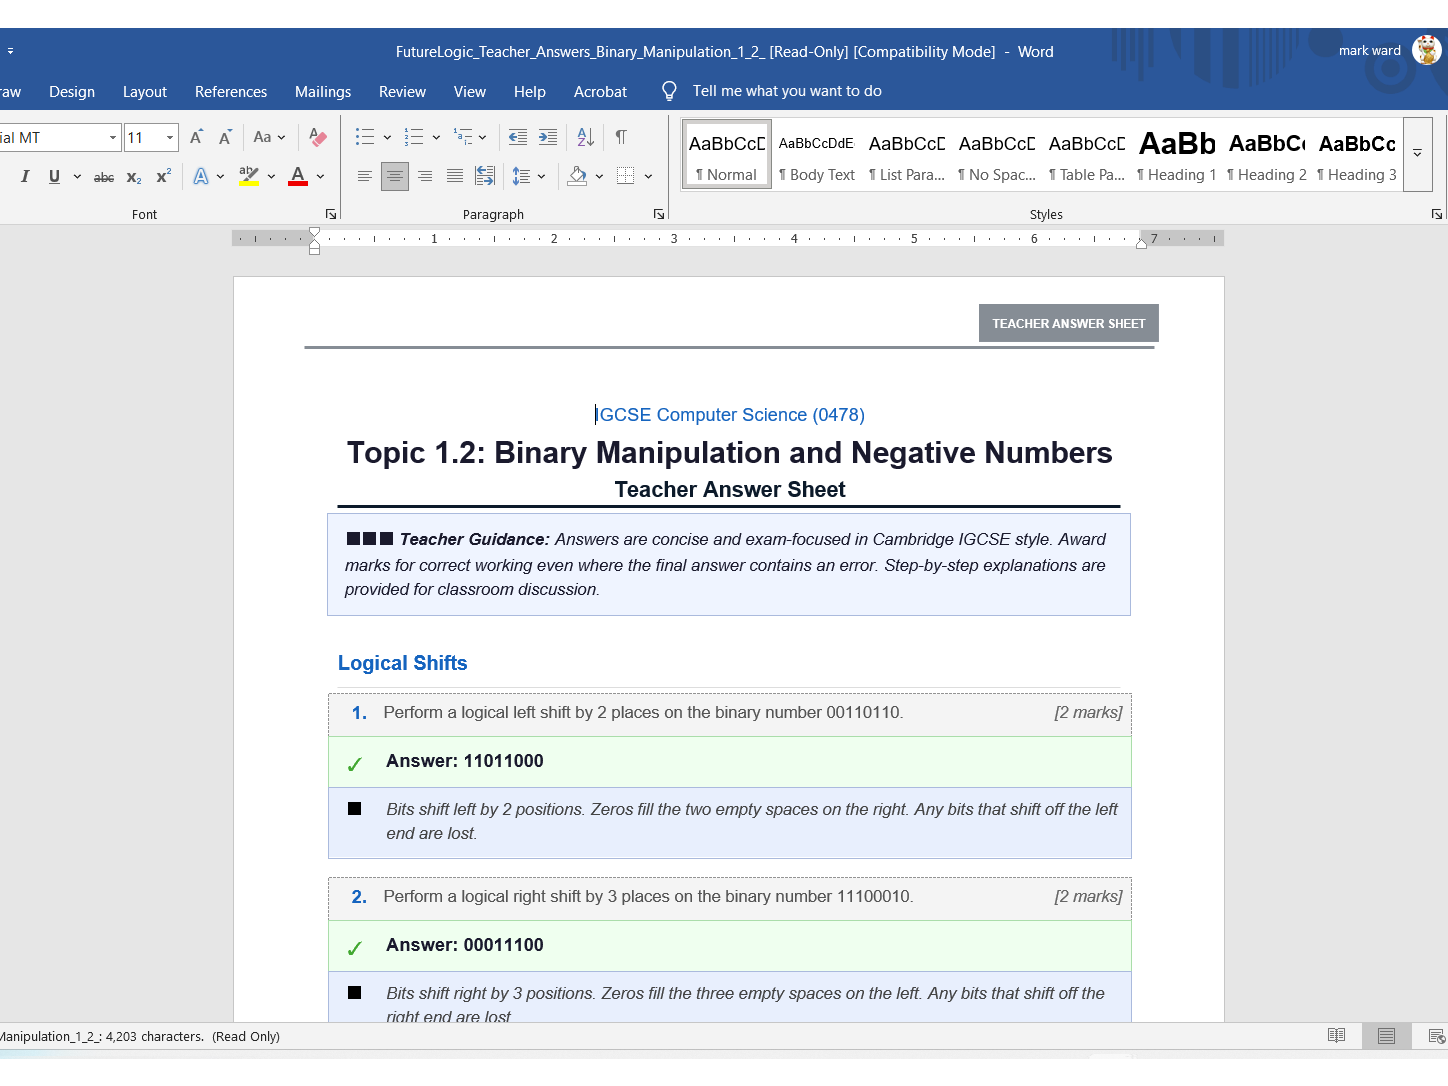Toggle Italic formatting
Viewport: 1448px width, 1086px height.
(25, 176)
